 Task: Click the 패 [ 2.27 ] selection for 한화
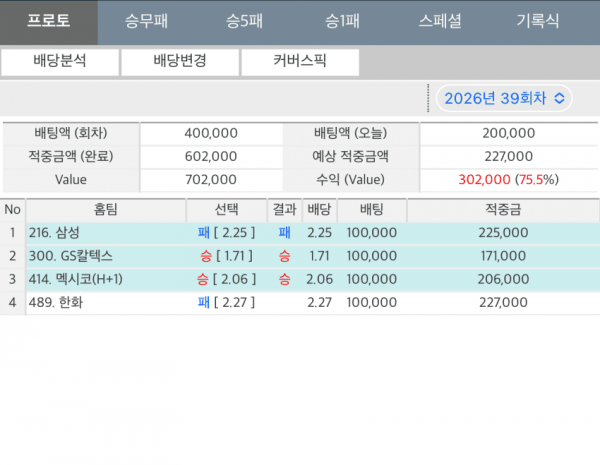pos(227,302)
